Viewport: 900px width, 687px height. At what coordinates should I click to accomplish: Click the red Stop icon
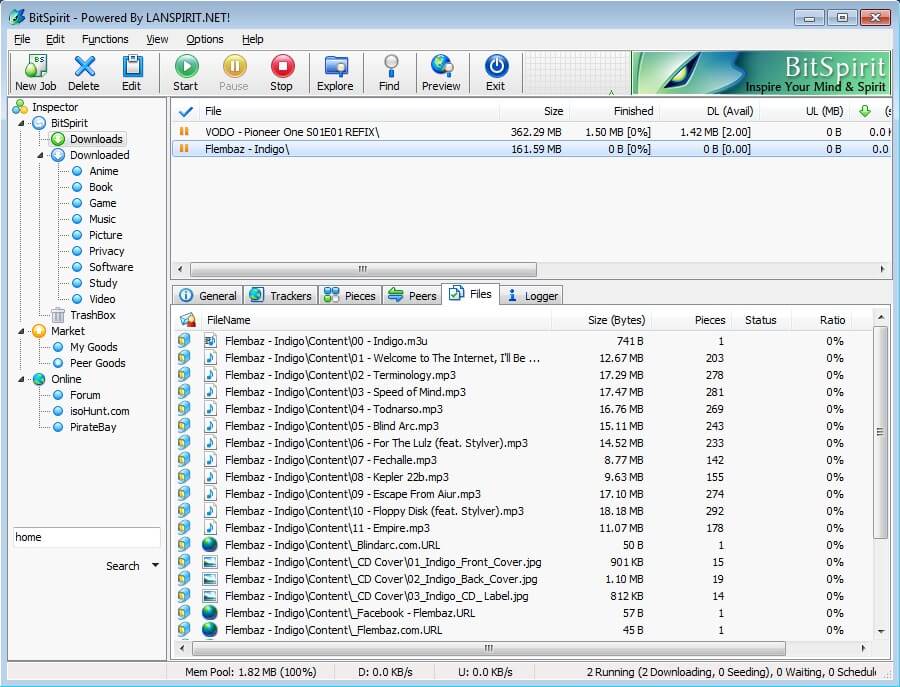[x=281, y=67]
